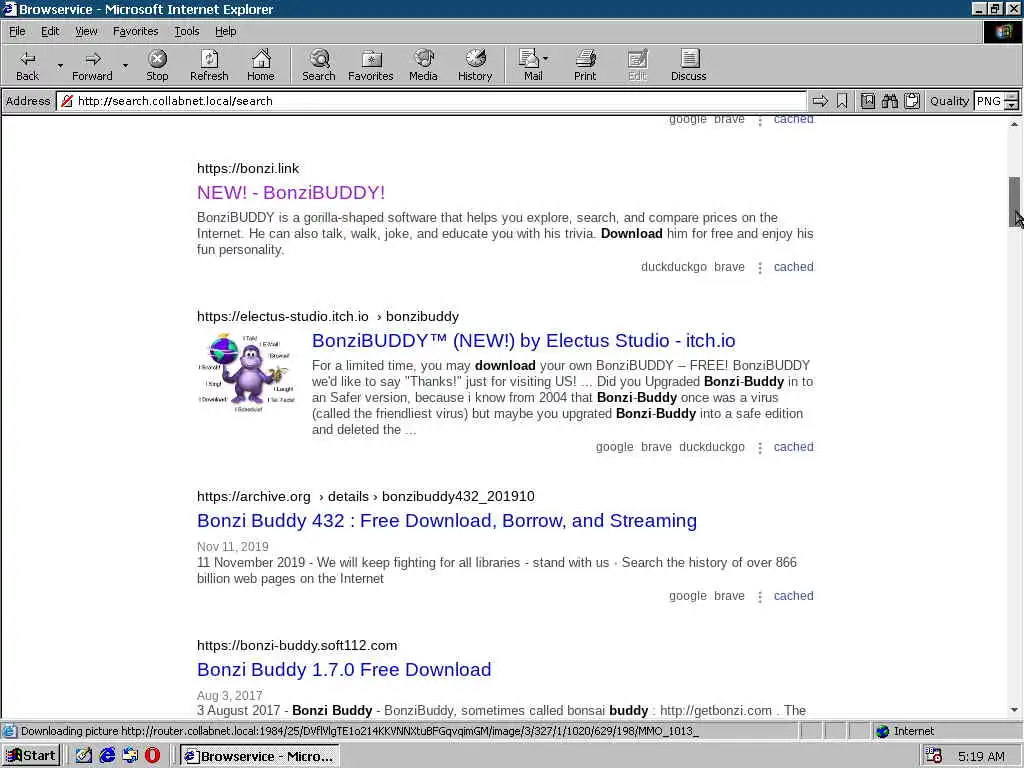The image size is (1024, 768).
Task: Open the Media toolbar button
Action: 423,65
